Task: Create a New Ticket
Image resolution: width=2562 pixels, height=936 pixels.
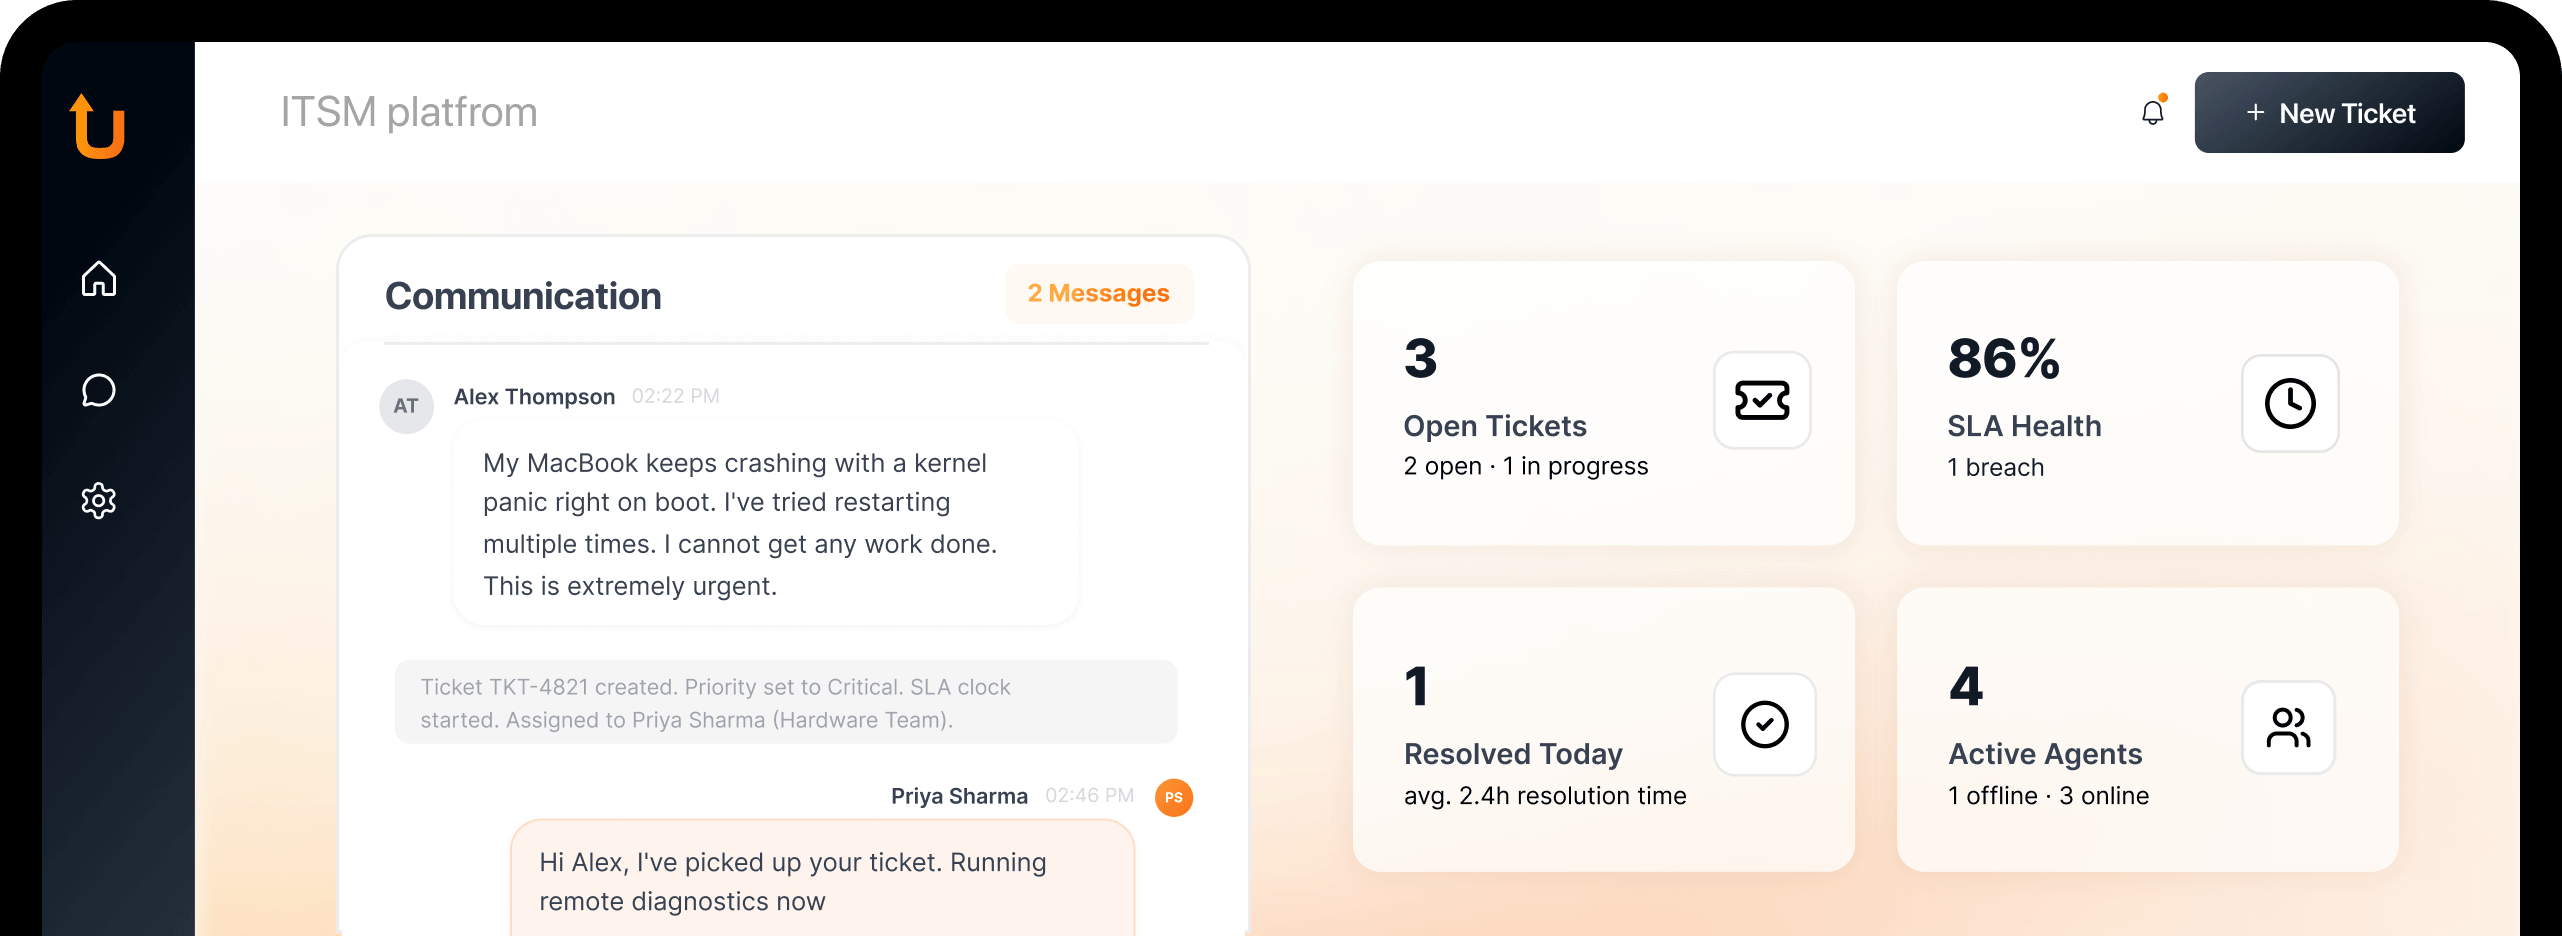Action: click(2329, 113)
